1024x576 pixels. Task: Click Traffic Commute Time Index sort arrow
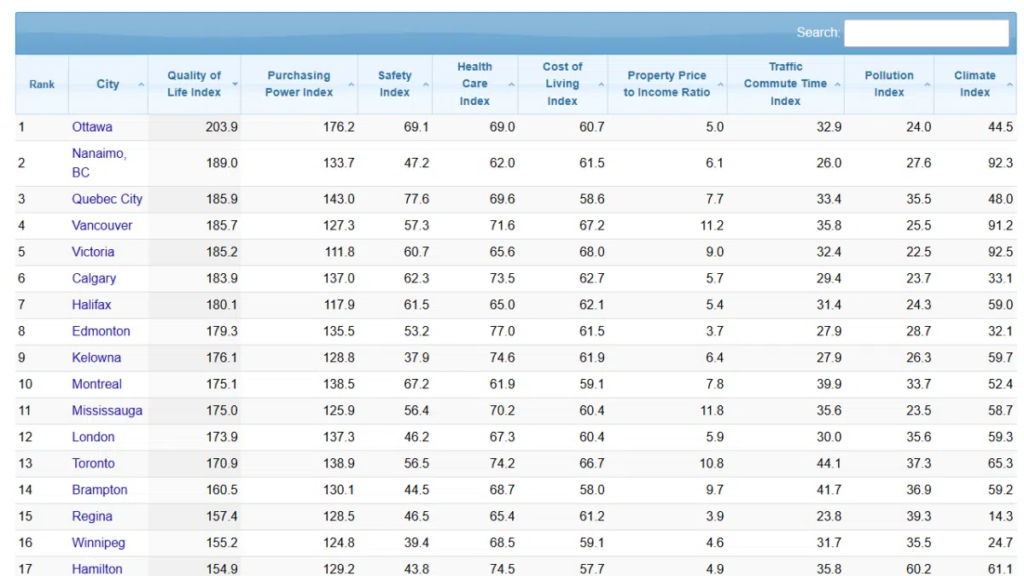click(837, 85)
